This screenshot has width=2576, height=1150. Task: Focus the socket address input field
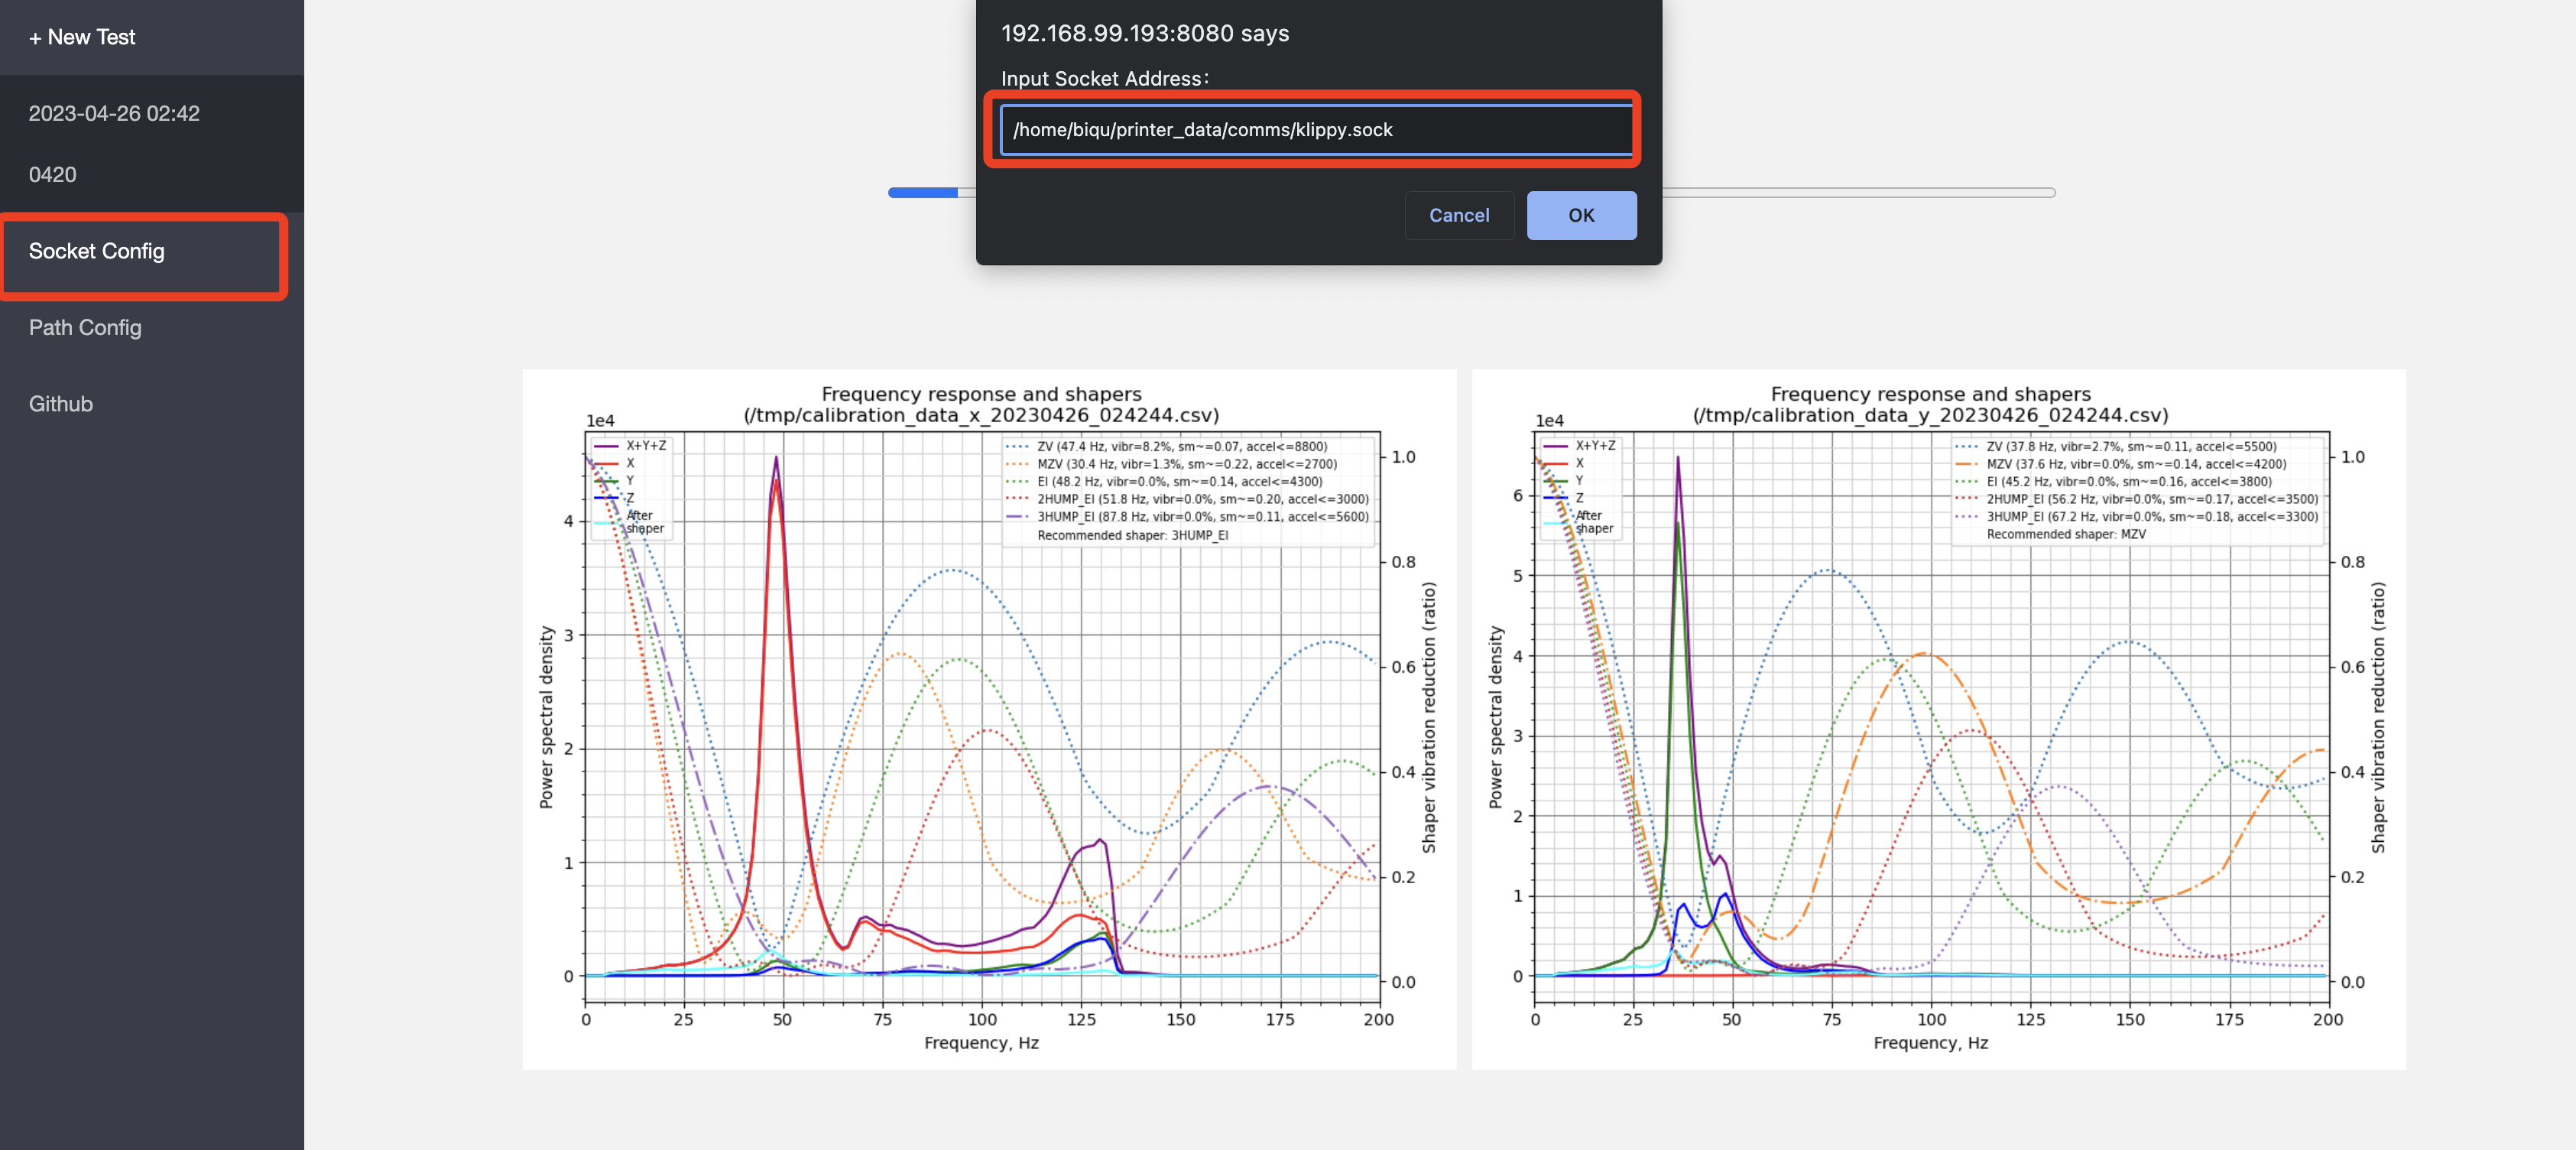1316,130
